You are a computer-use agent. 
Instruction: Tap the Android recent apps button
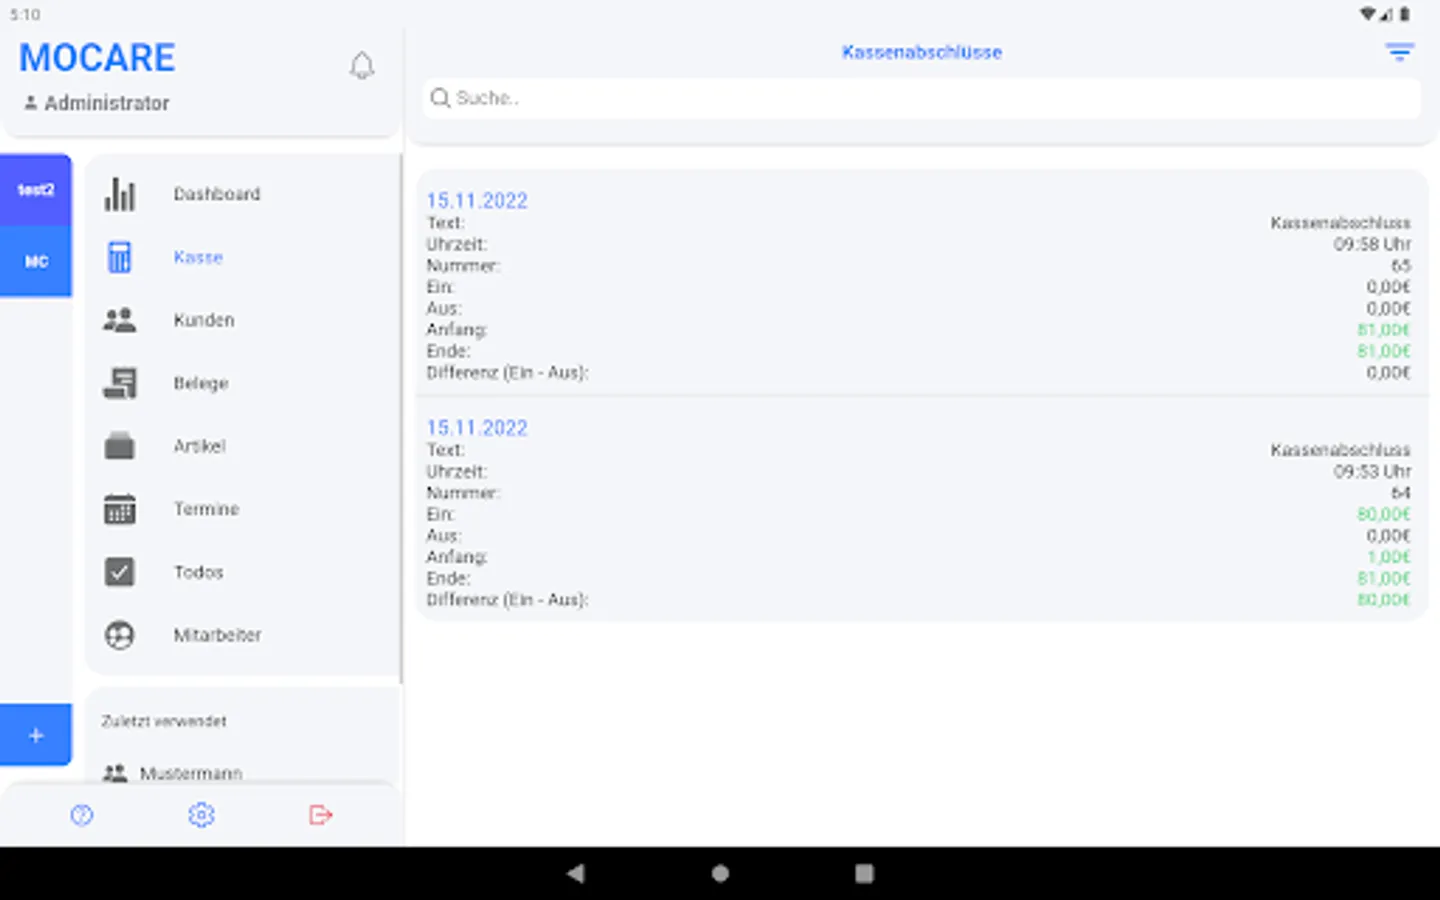[864, 873]
